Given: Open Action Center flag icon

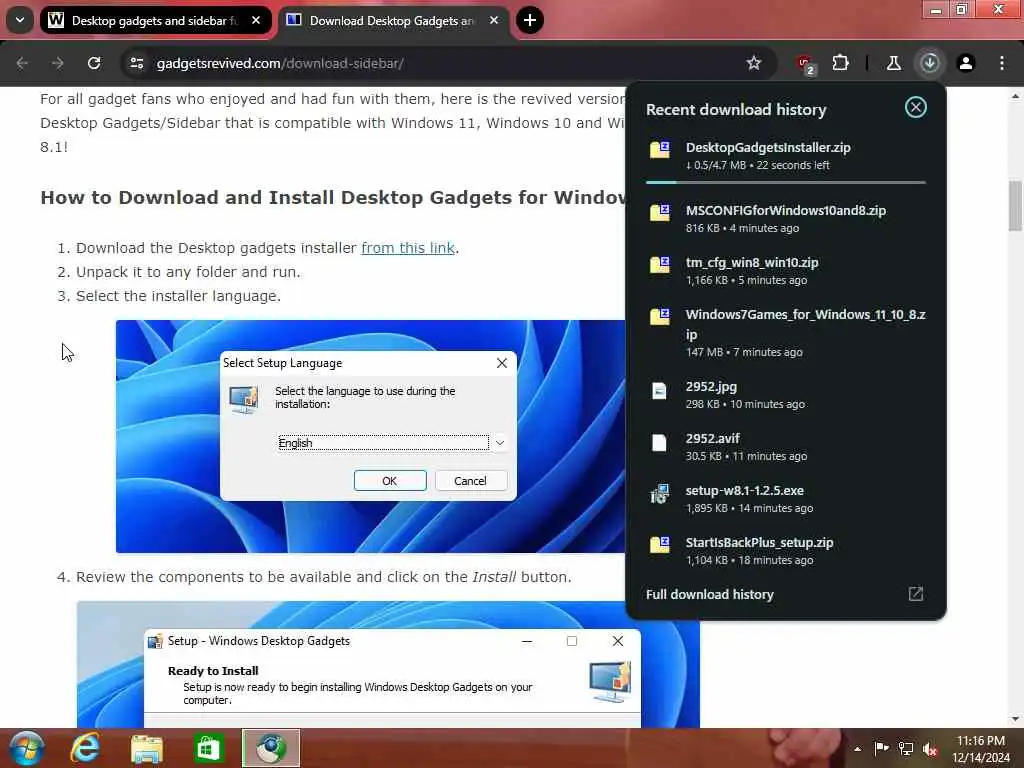Looking at the screenshot, I should click(x=882, y=748).
